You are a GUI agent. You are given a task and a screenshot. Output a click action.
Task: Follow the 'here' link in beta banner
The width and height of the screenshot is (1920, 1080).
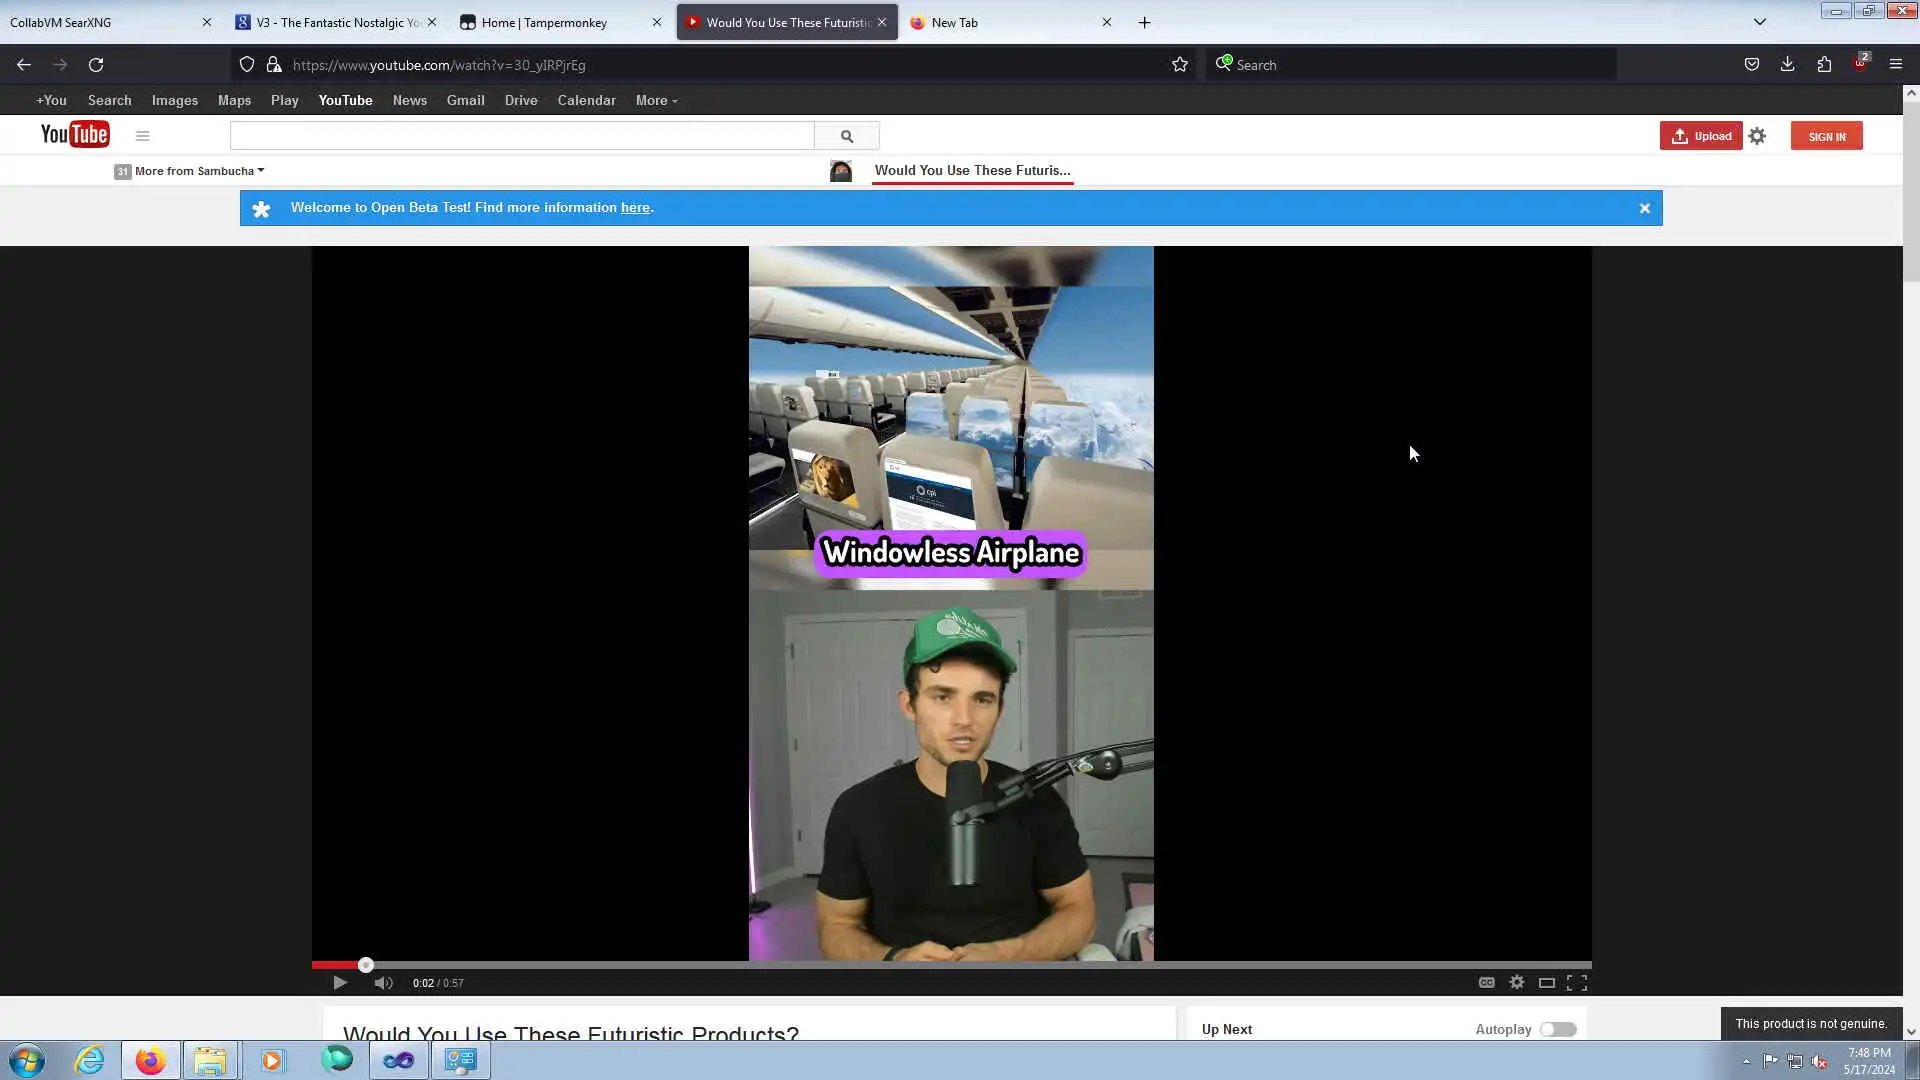[635, 208]
